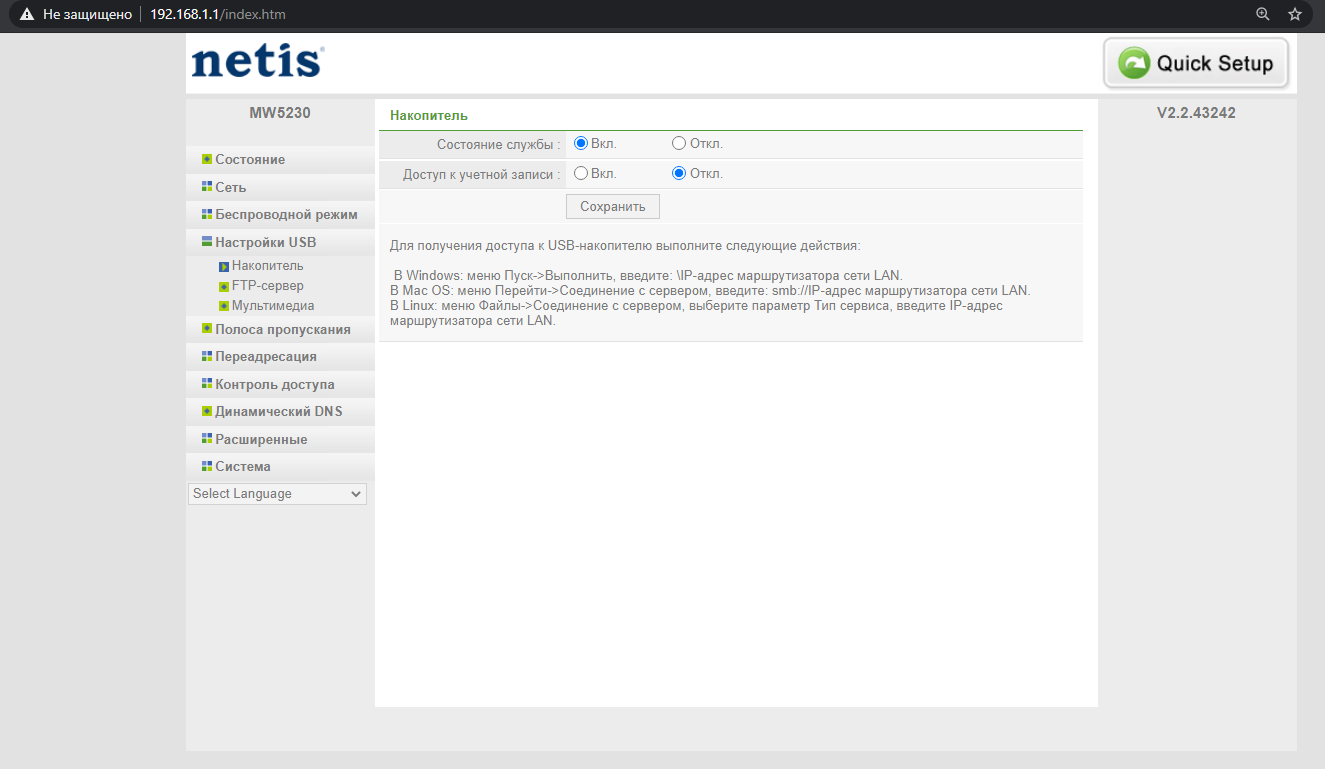The height and width of the screenshot is (769, 1325).
Task: Click the netis logo
Action: click(x=257, y=61)
